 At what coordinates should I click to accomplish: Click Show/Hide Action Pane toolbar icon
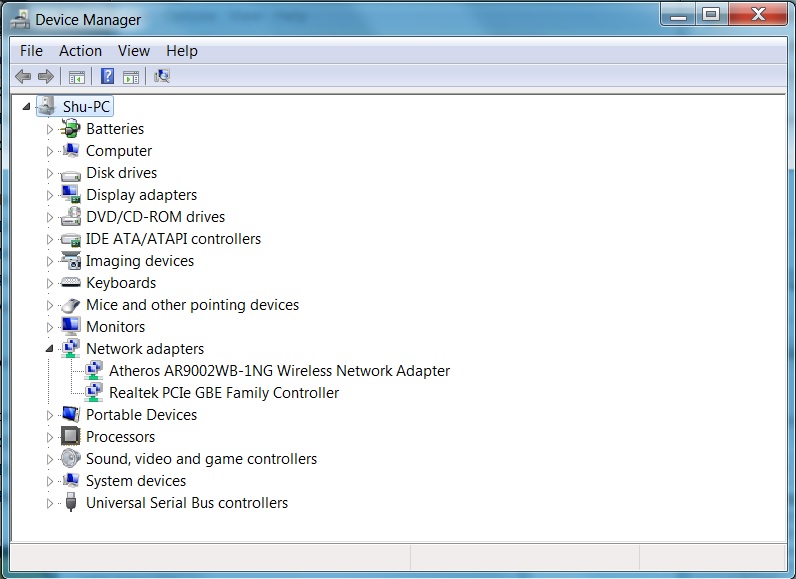tap(131, 77)
